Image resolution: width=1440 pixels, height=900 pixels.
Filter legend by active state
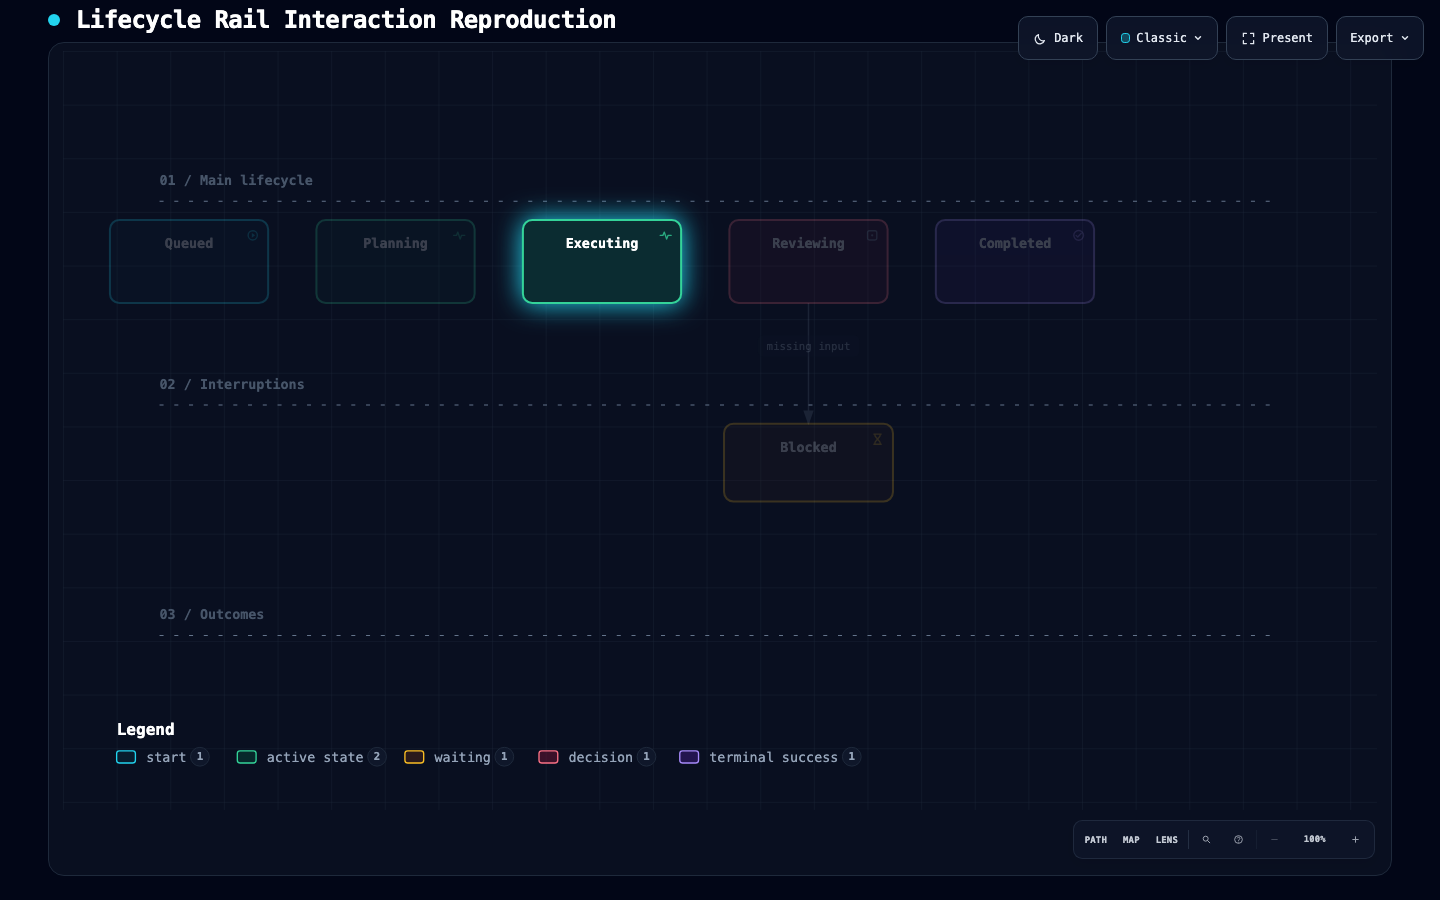click(x=311, y=757)
